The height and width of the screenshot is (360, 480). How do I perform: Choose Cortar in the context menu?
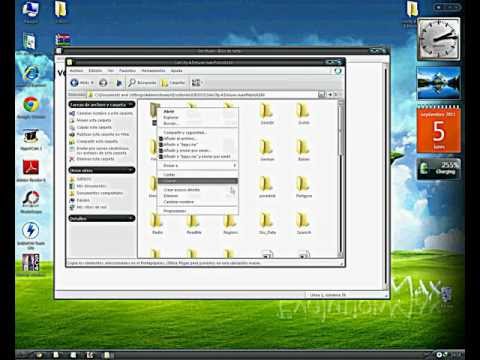tap(197, 174)
